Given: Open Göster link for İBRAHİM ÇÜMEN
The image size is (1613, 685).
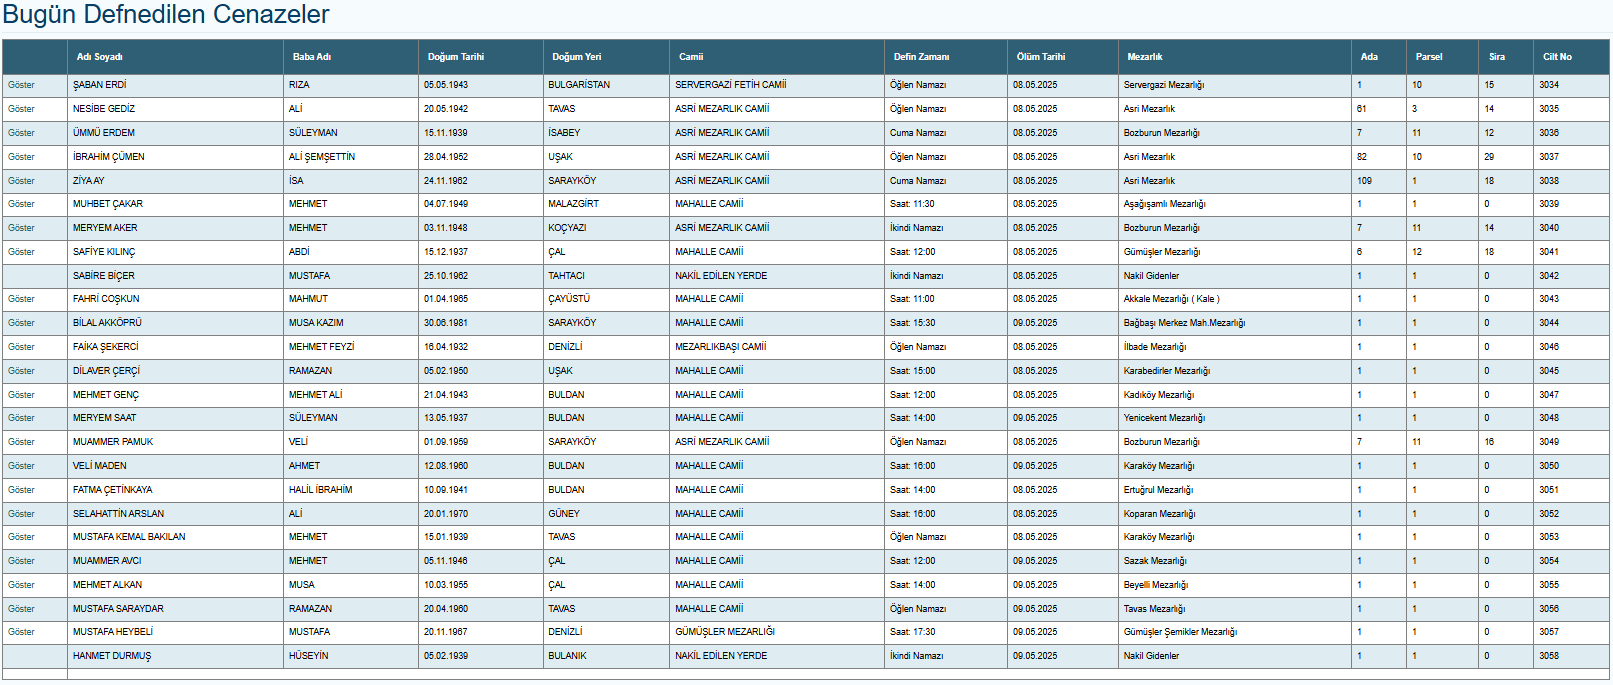Looking at the screenshot, I should [x=21, y=157].
